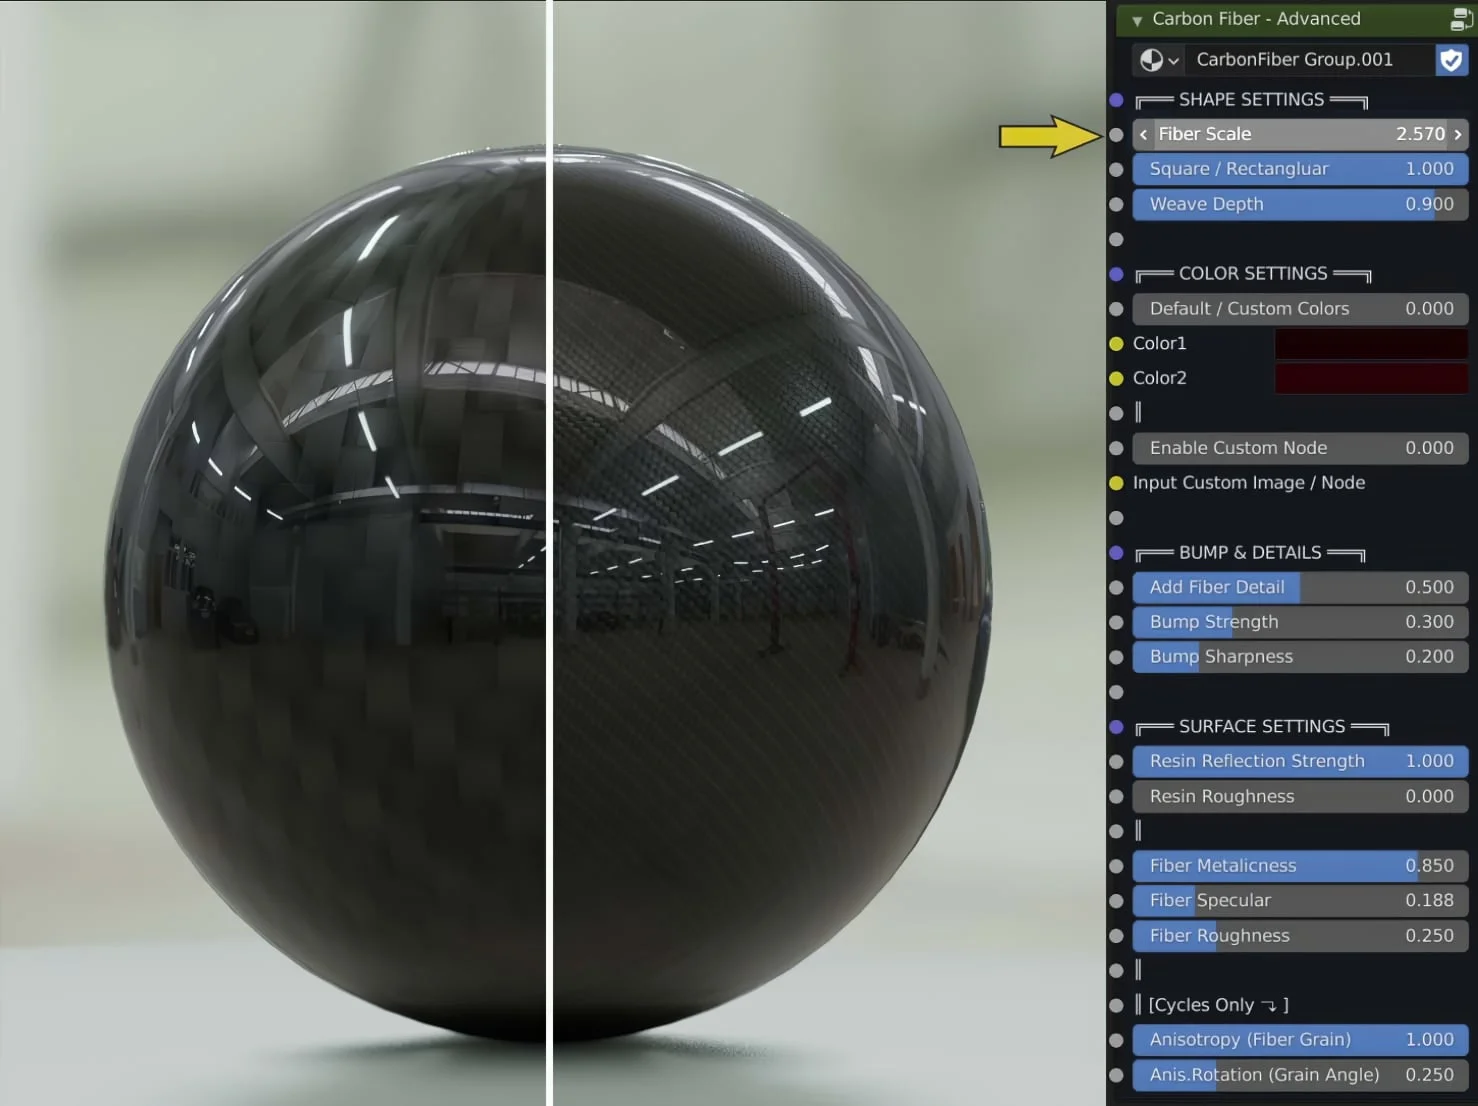
Task: Click the purple socket dot beside SHAPE SETTINGS
Action: coord(1116,99)
